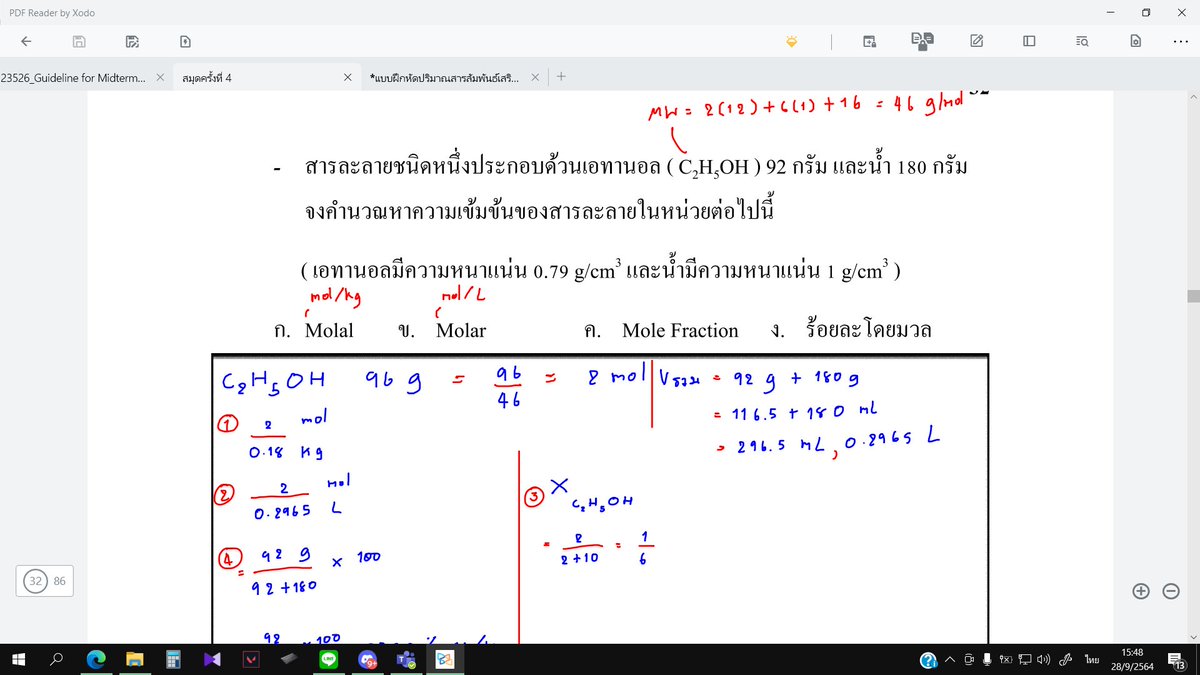The height and width of the screenshot is (675, 1200).
Task: Open File Explorer from taskbar
Action: [135, 659]
